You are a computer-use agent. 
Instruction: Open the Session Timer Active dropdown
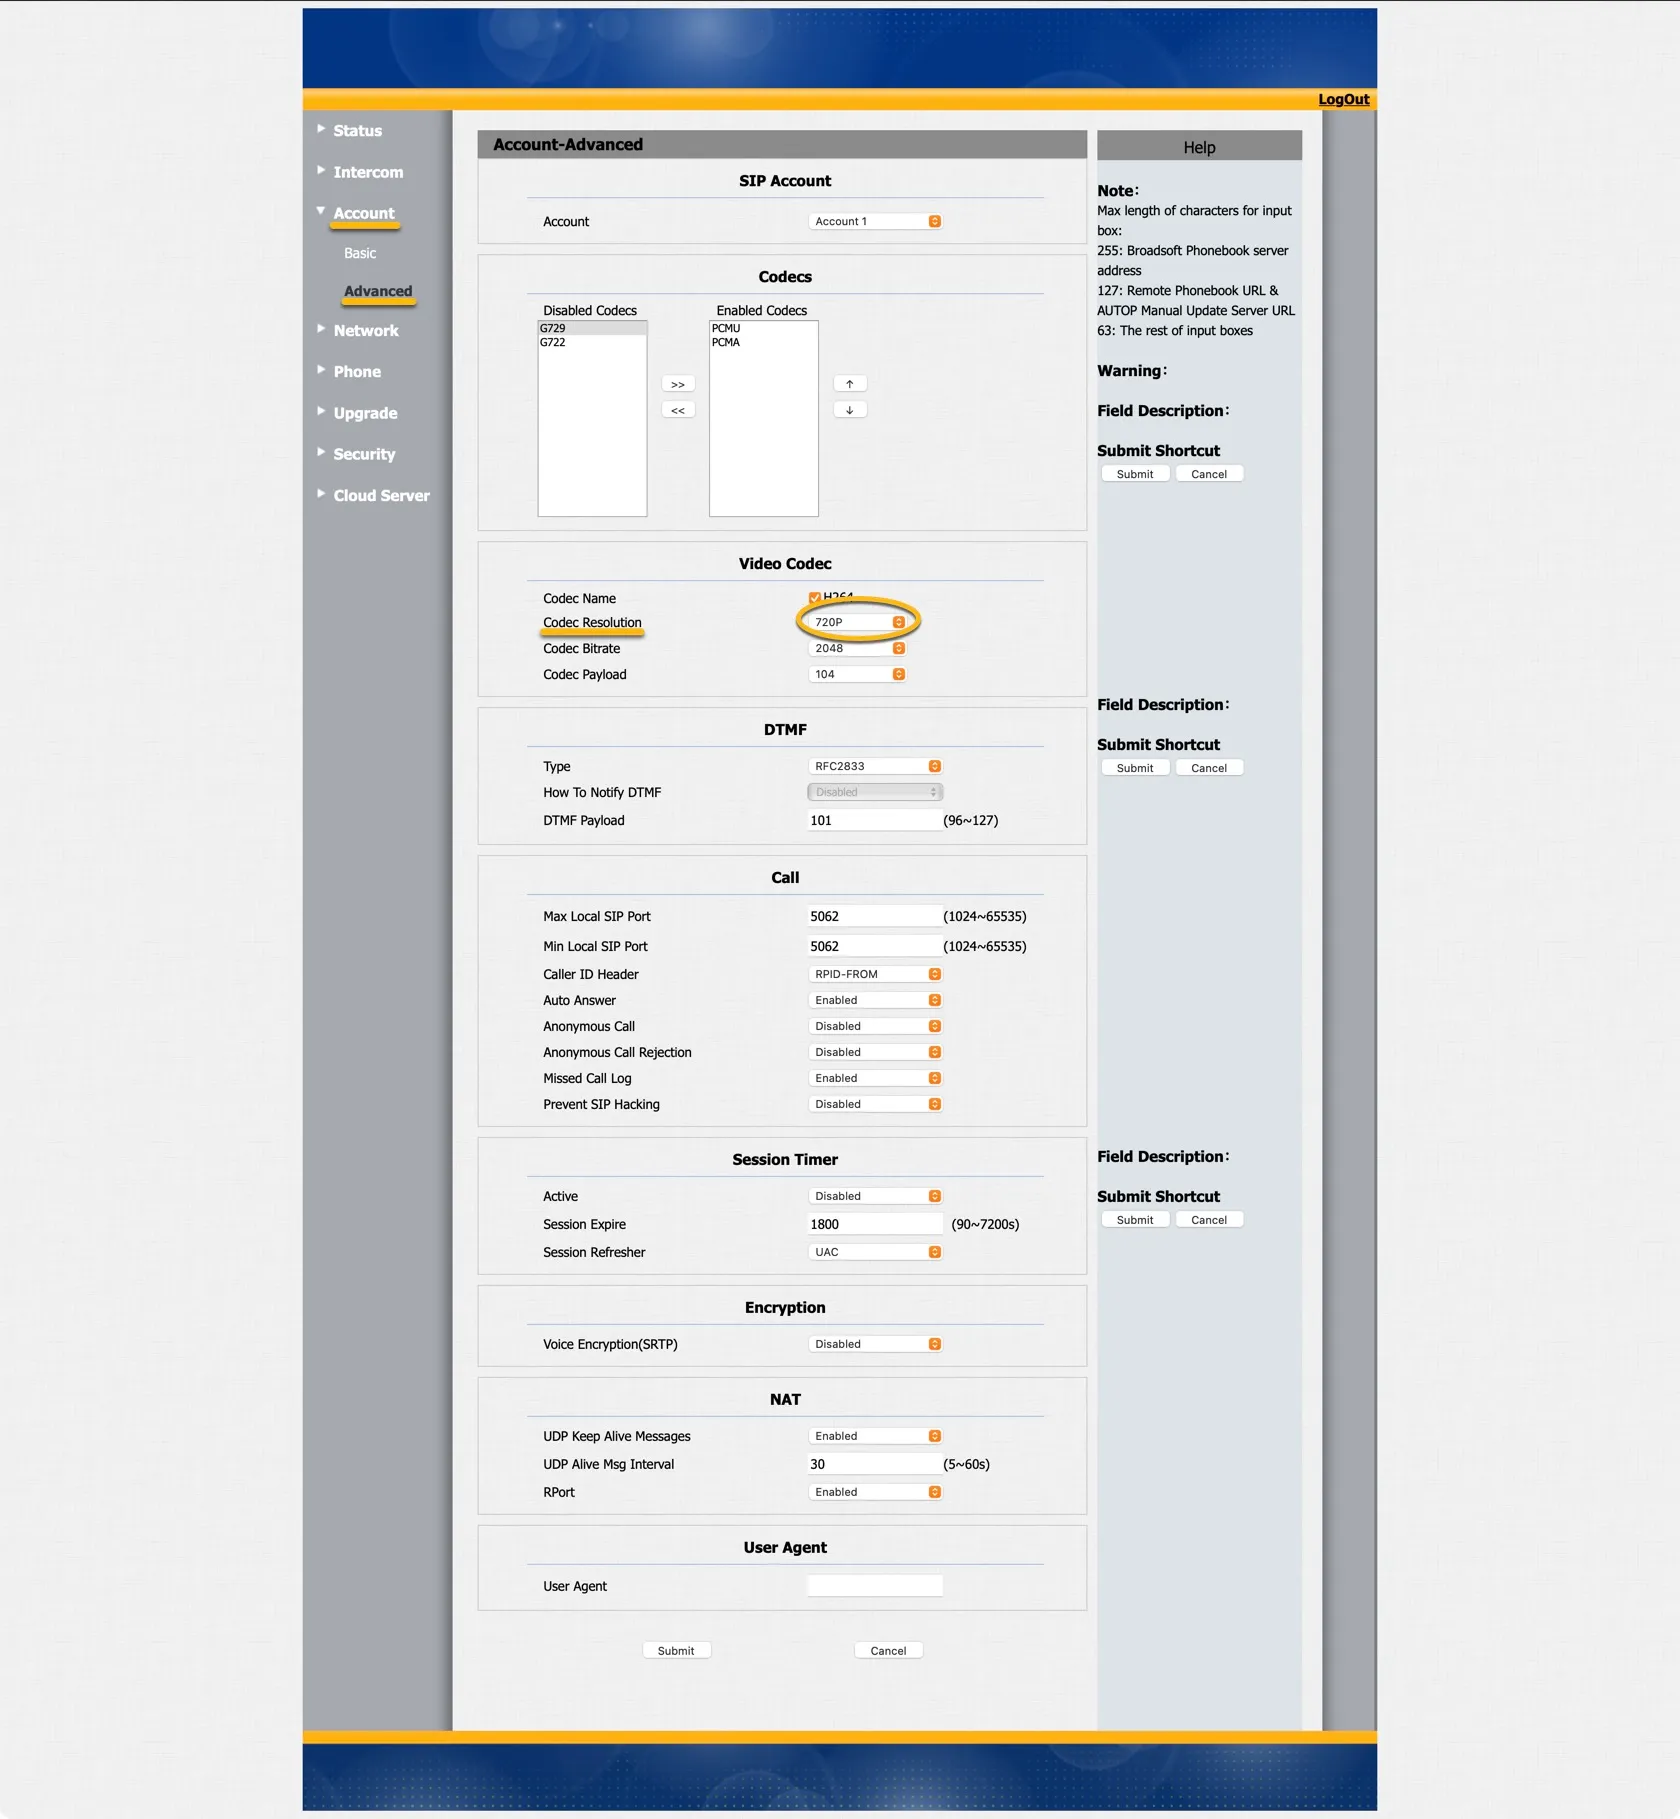tap(875, 1196)
